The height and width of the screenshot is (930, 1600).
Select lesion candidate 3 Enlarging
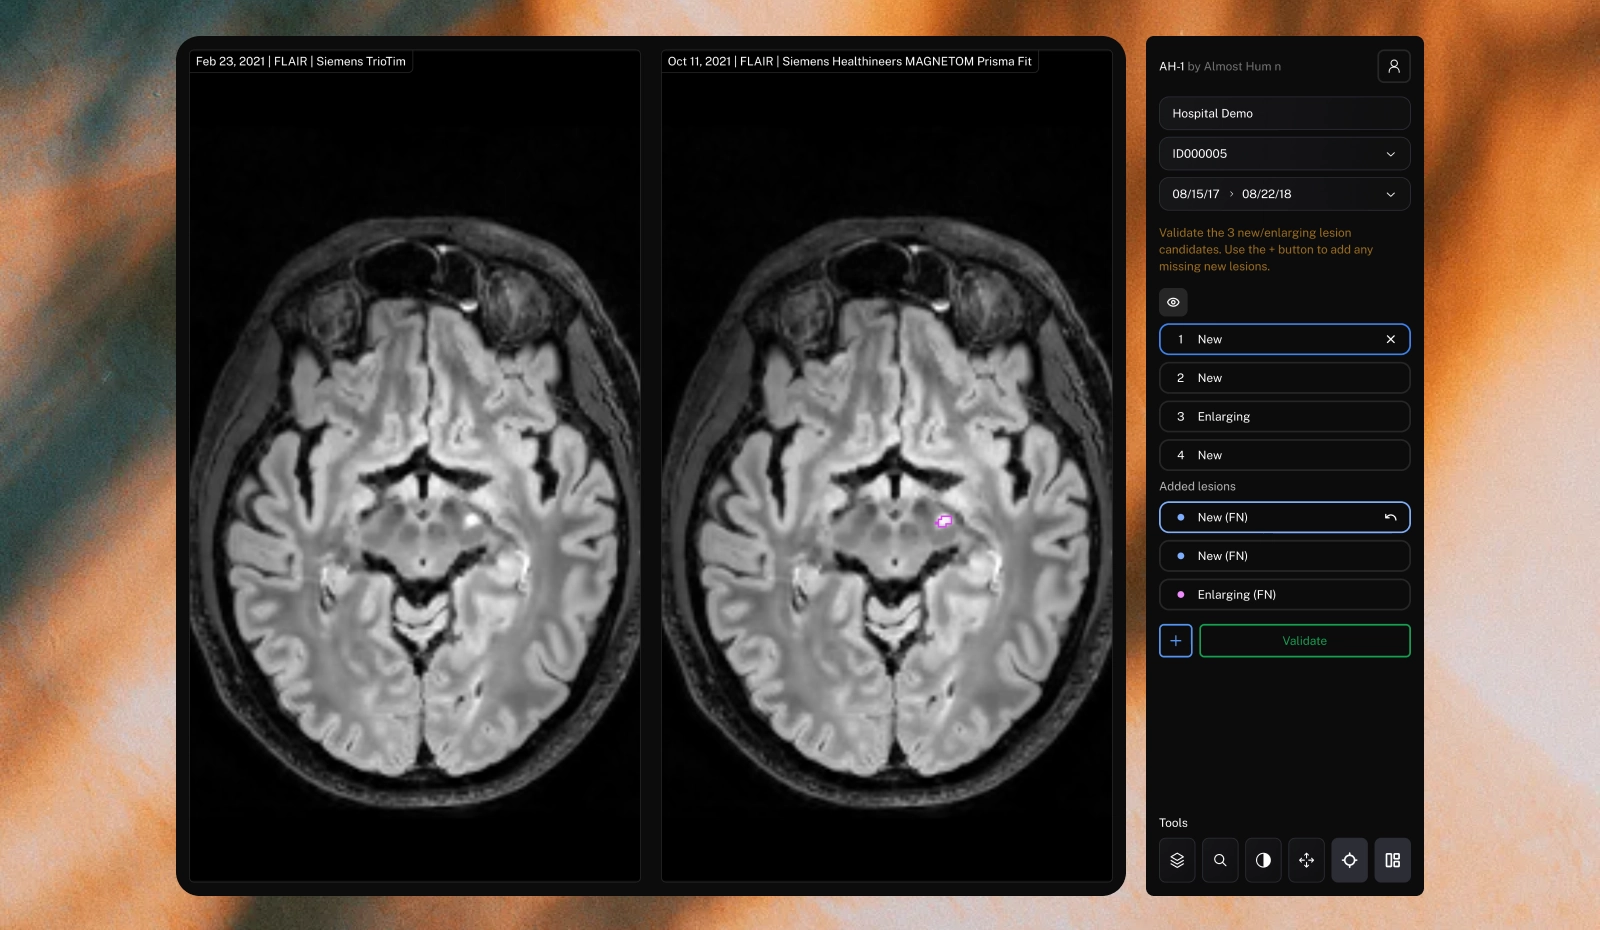pyautogui.click(x=1285, y=416)
